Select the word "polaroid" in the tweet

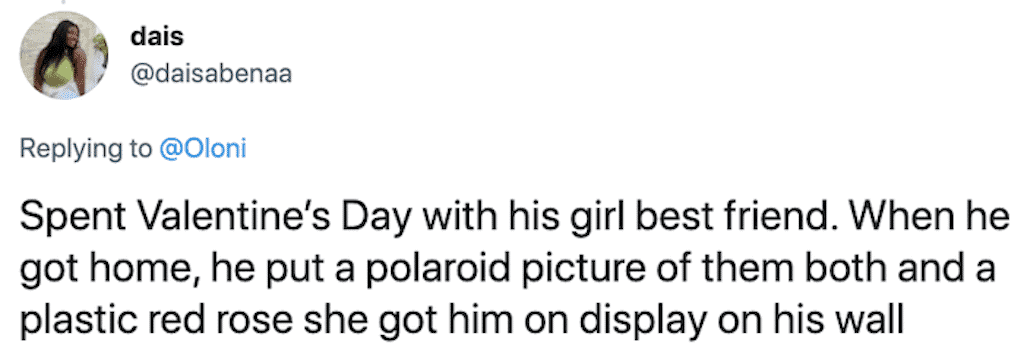tap(421, 268)
